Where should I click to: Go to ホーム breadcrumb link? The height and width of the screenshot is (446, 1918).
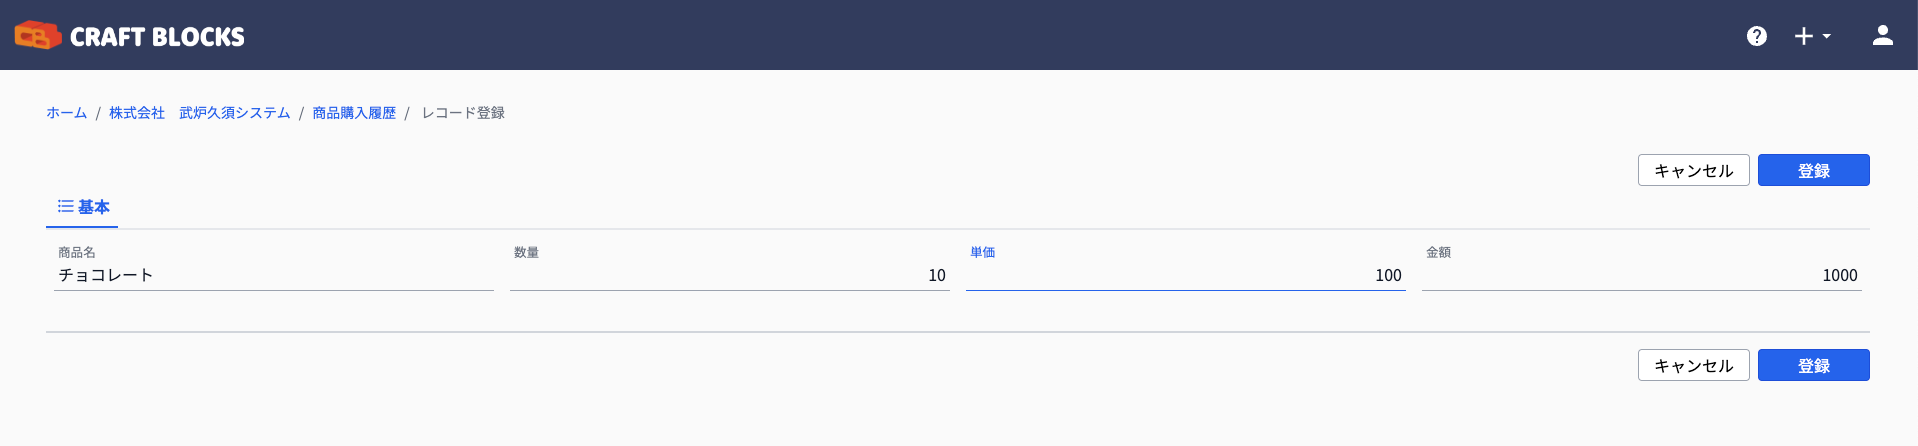click(x=66, y=113)
